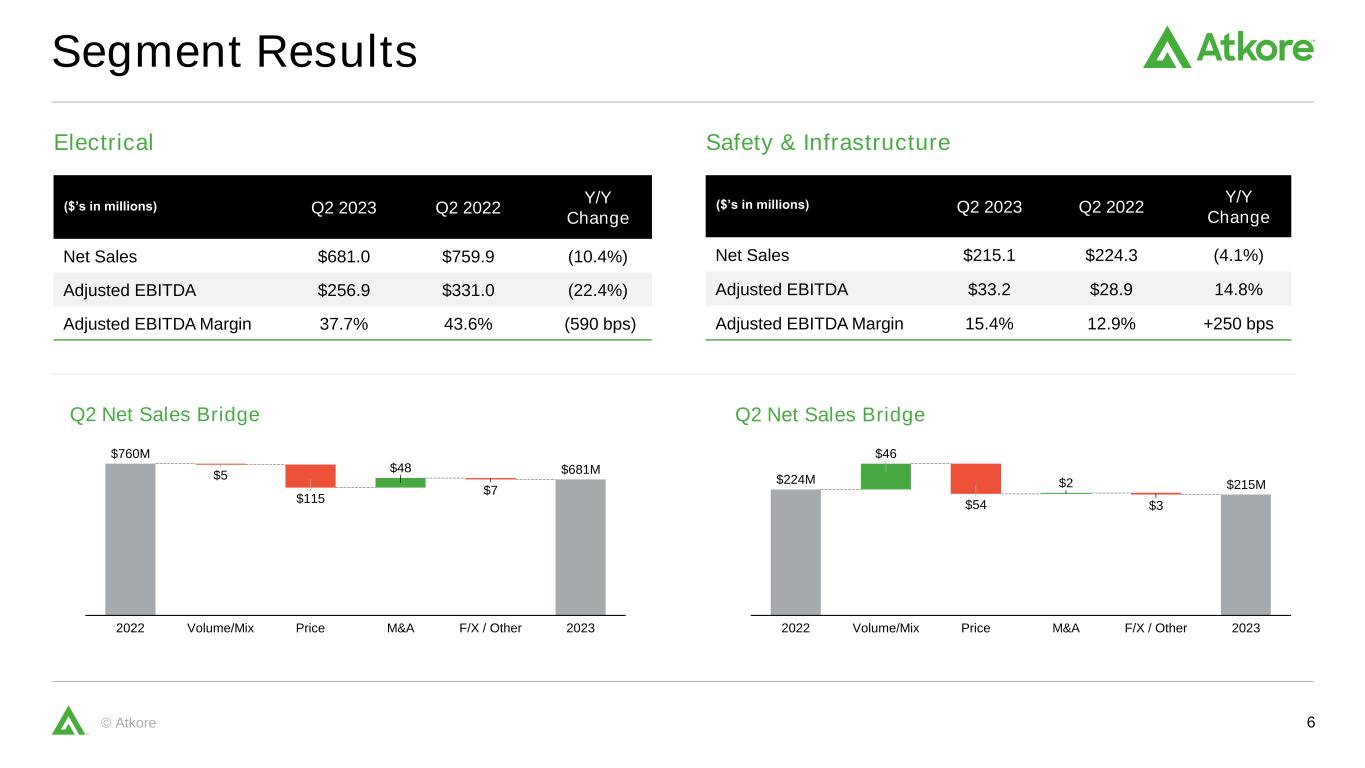
Task: Click the © Atkore footer text
Action: coord(129,723)
